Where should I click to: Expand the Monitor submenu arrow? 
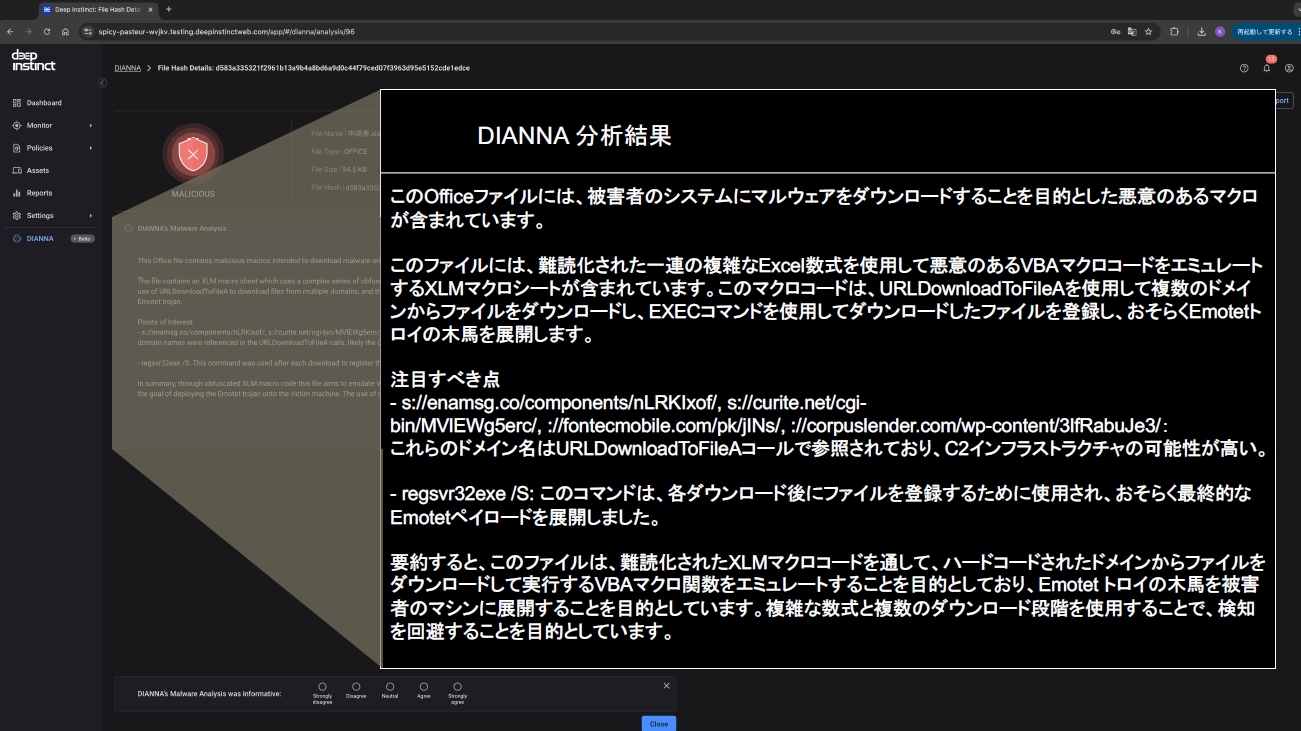(x=90, y=125)
